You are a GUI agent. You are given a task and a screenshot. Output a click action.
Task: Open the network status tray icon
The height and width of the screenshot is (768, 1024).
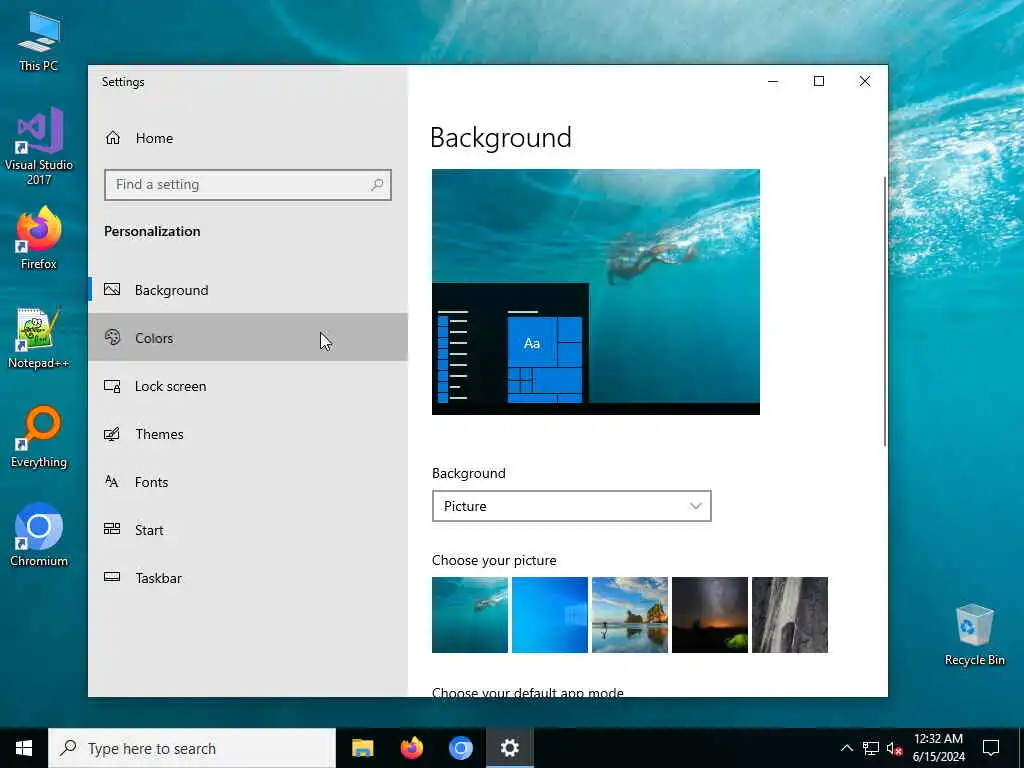click(x=871, y=748)
